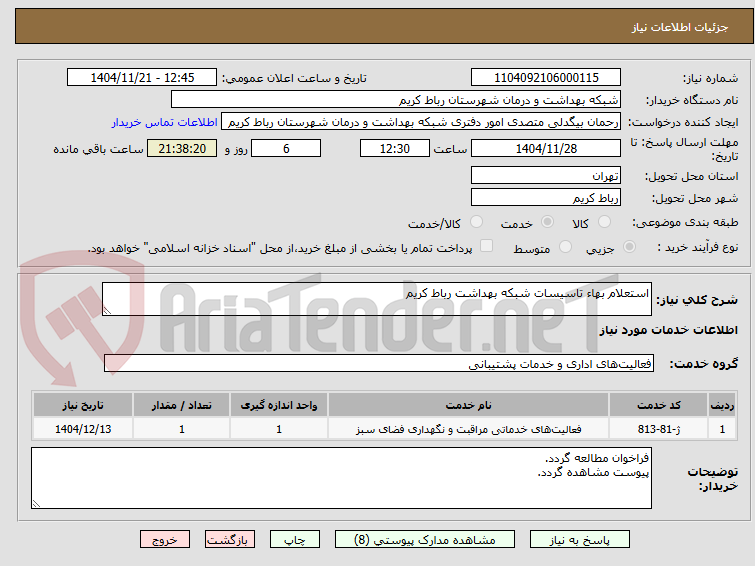The width and height of the screenshot is (755, 566).
Task: Click the تاریخ نیاز column header
Action: tap(83, 405)
